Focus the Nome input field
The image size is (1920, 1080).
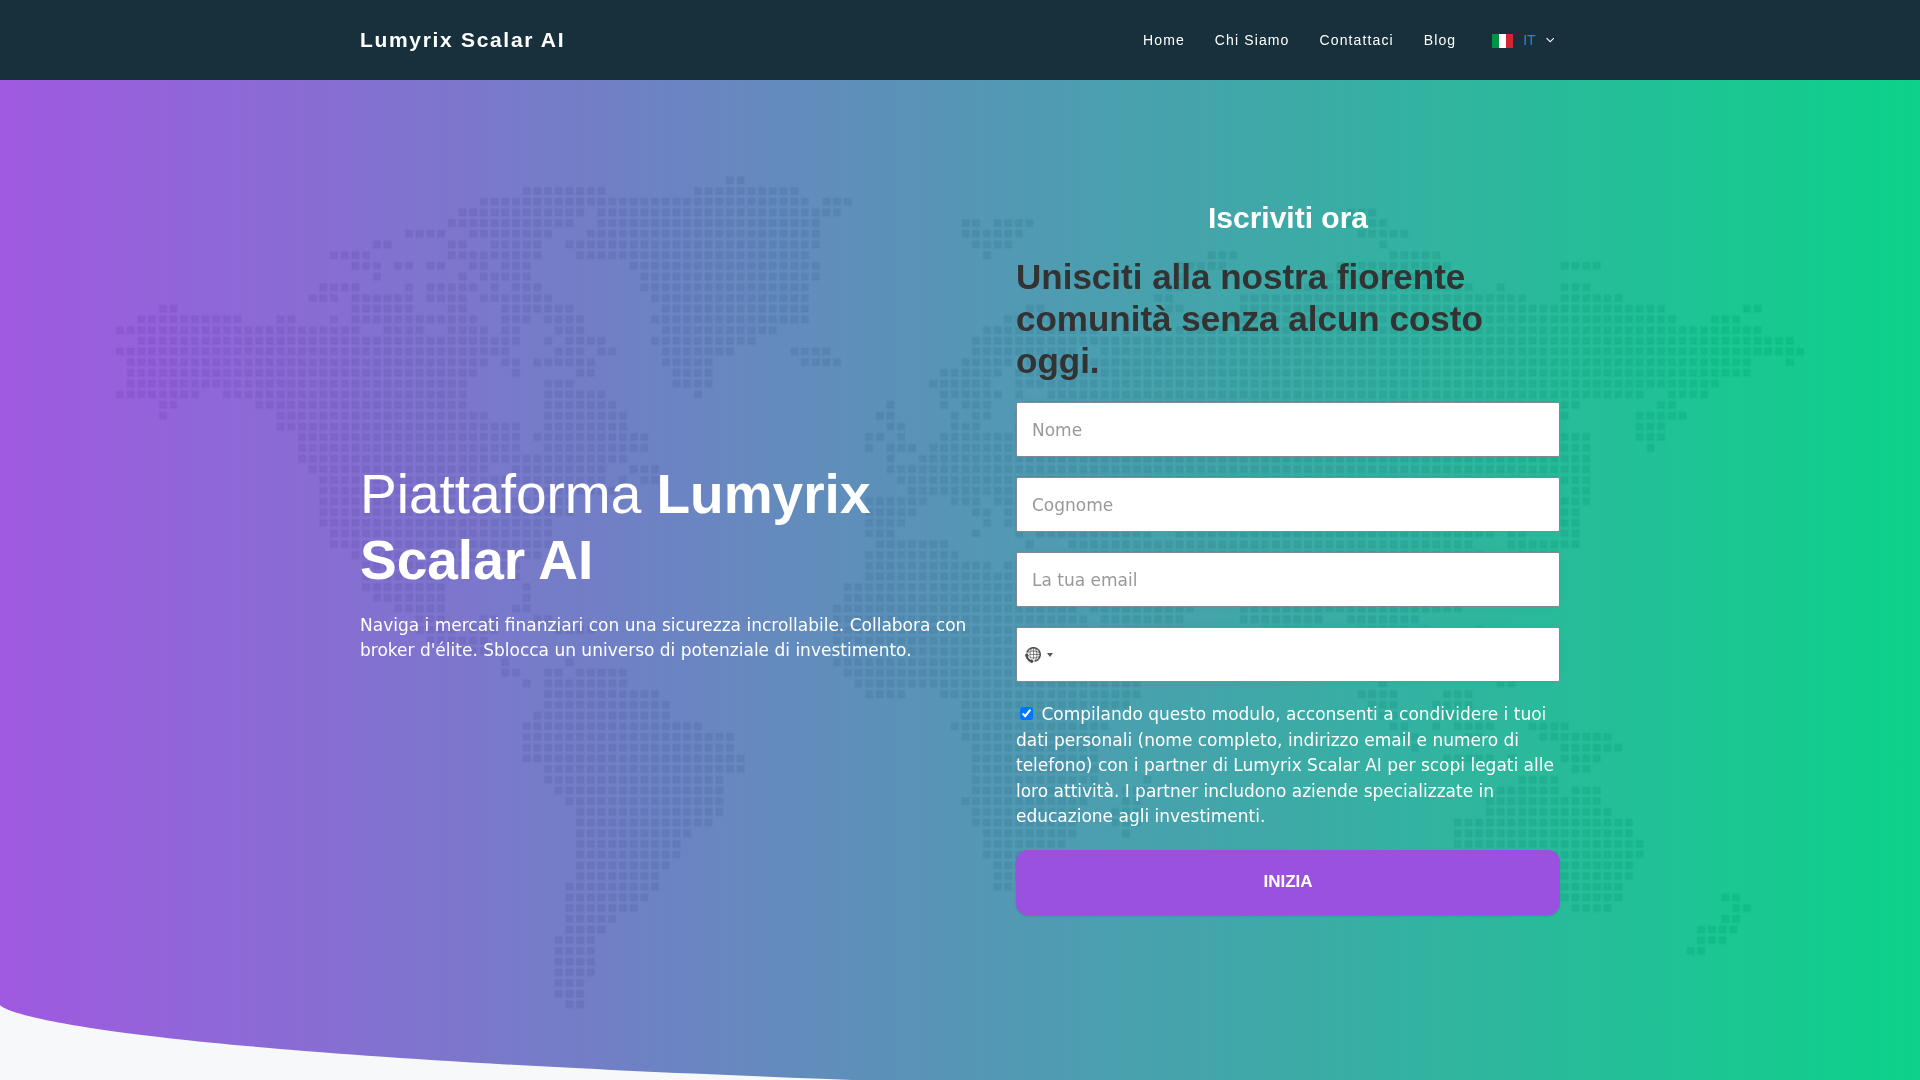1287,430
